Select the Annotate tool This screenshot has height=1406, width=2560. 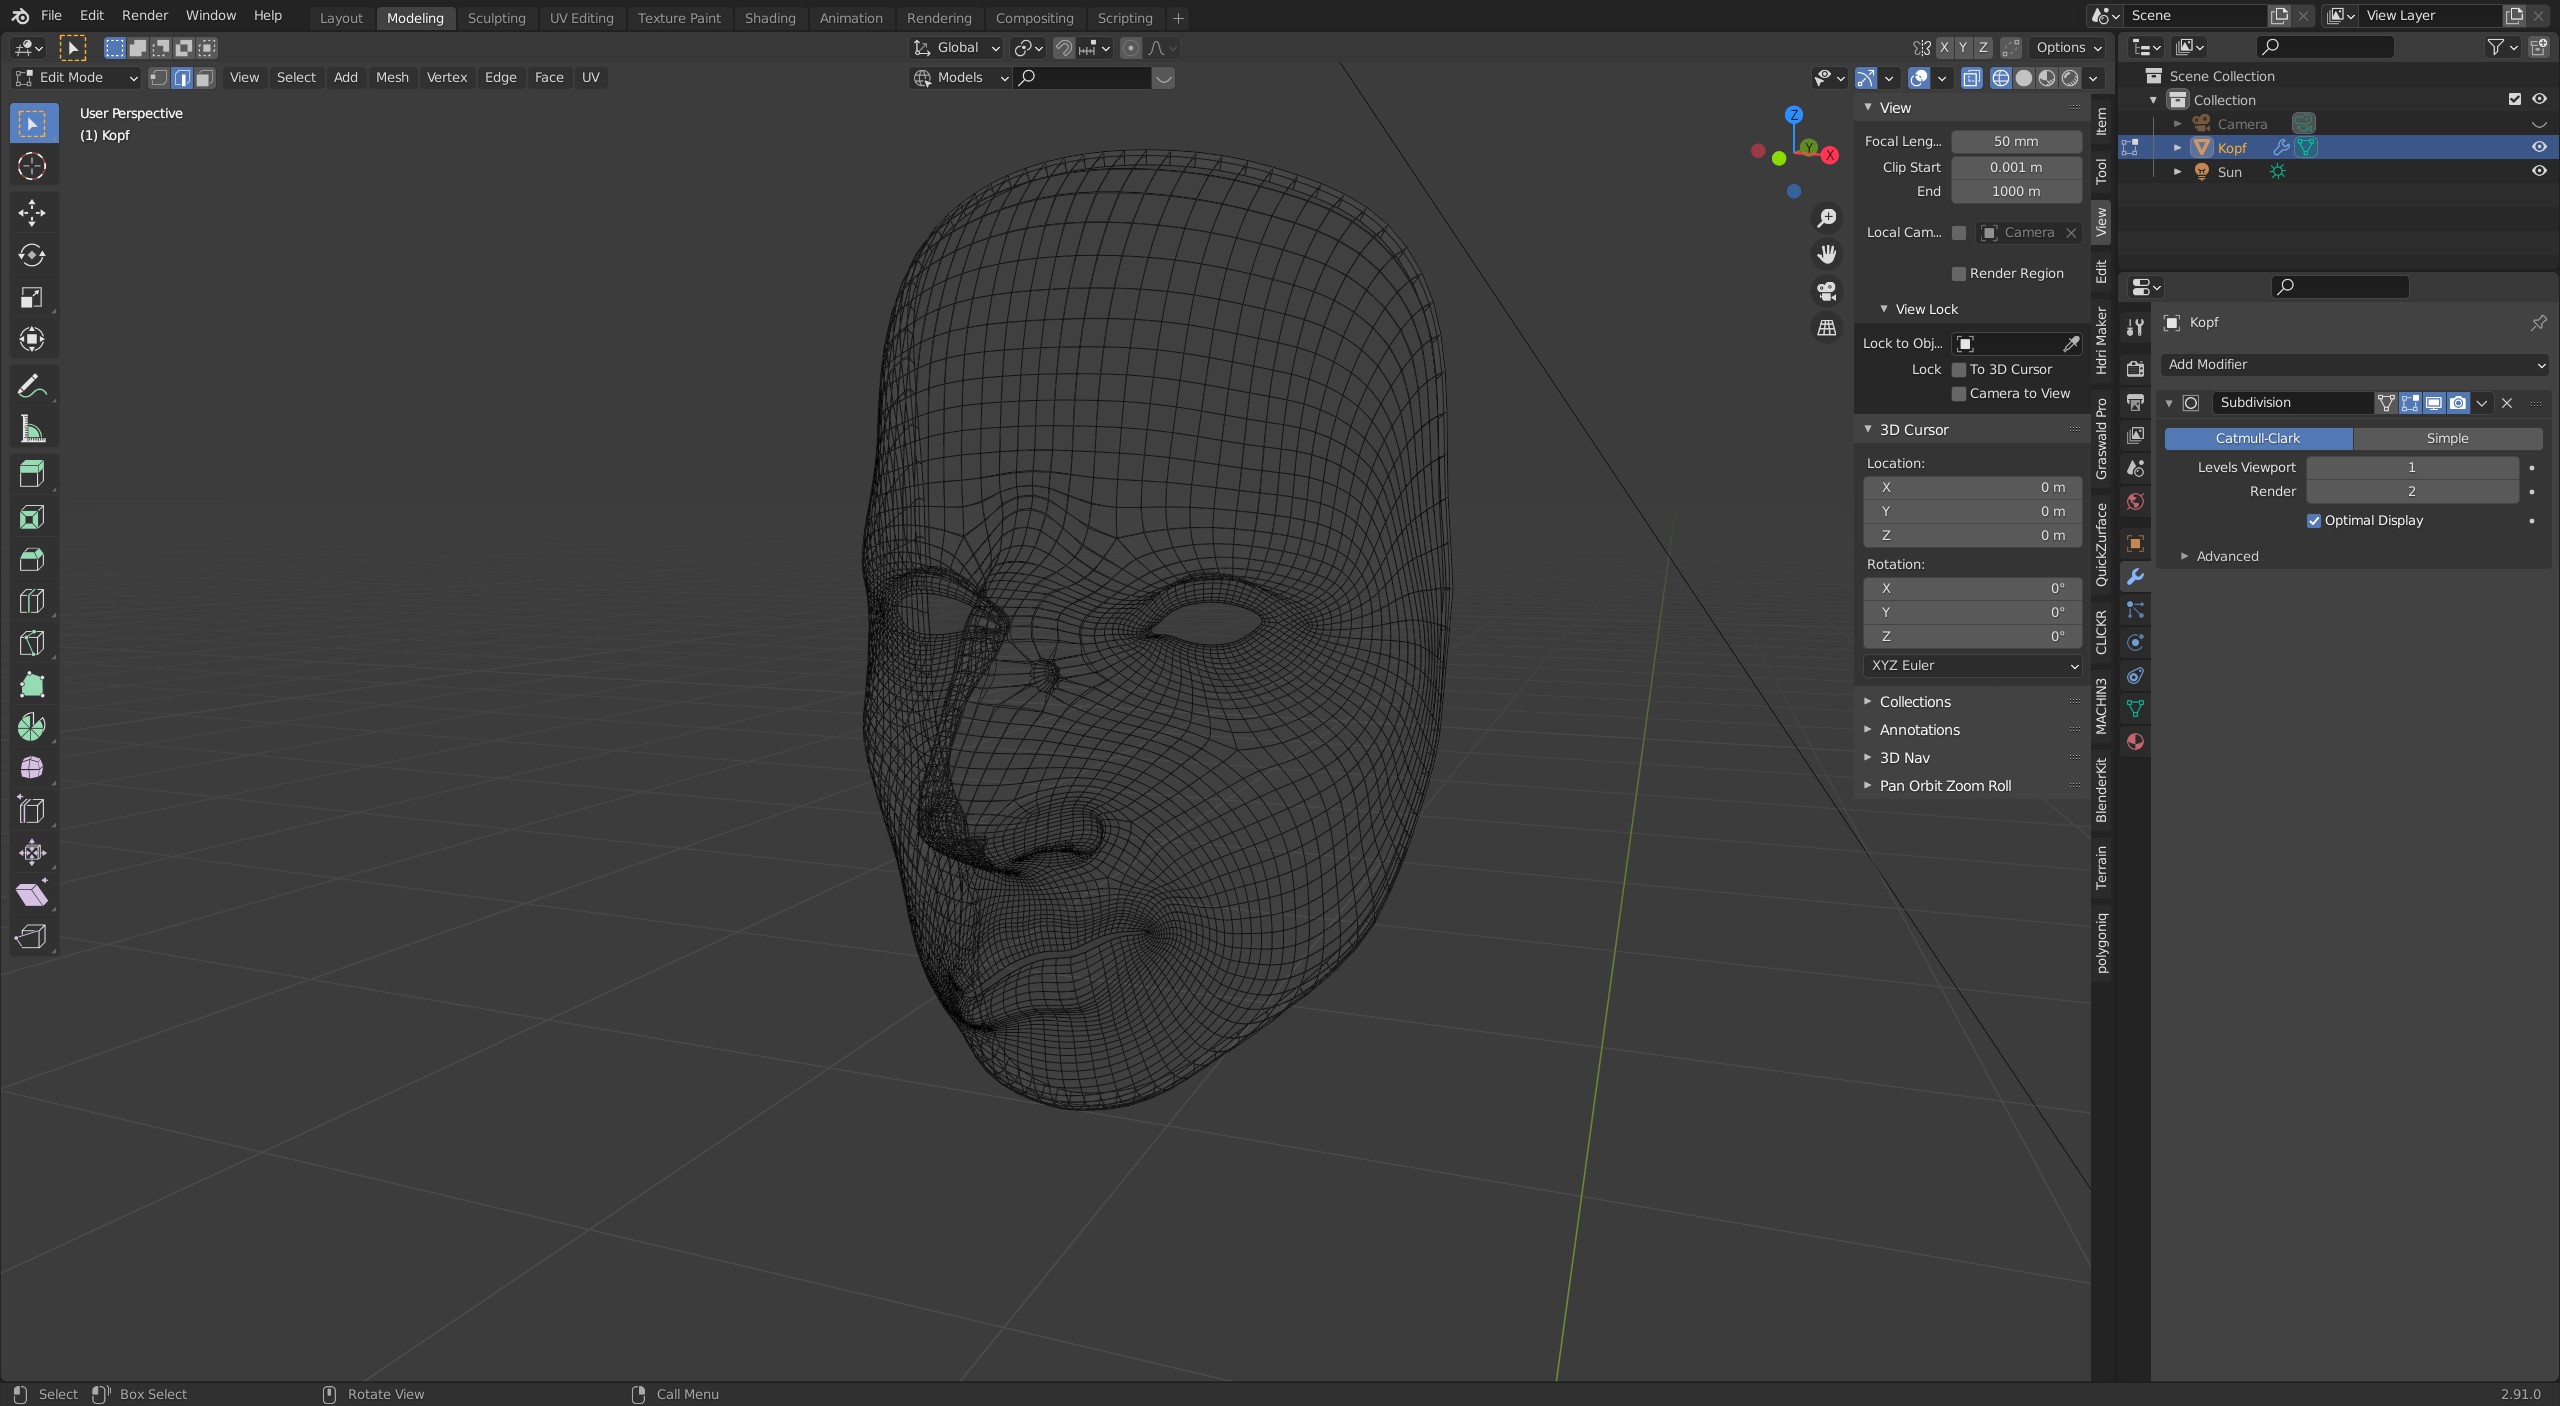pyautogui.click(x=32, y=386)
